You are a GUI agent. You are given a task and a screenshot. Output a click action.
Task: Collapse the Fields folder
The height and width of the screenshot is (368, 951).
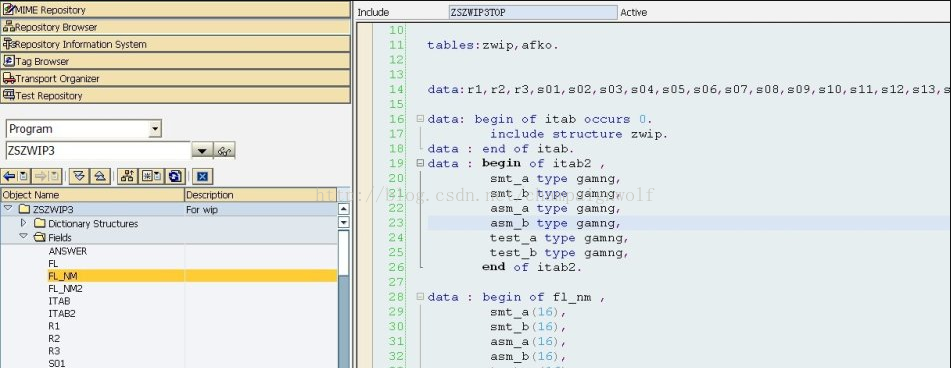coord(23,237)
